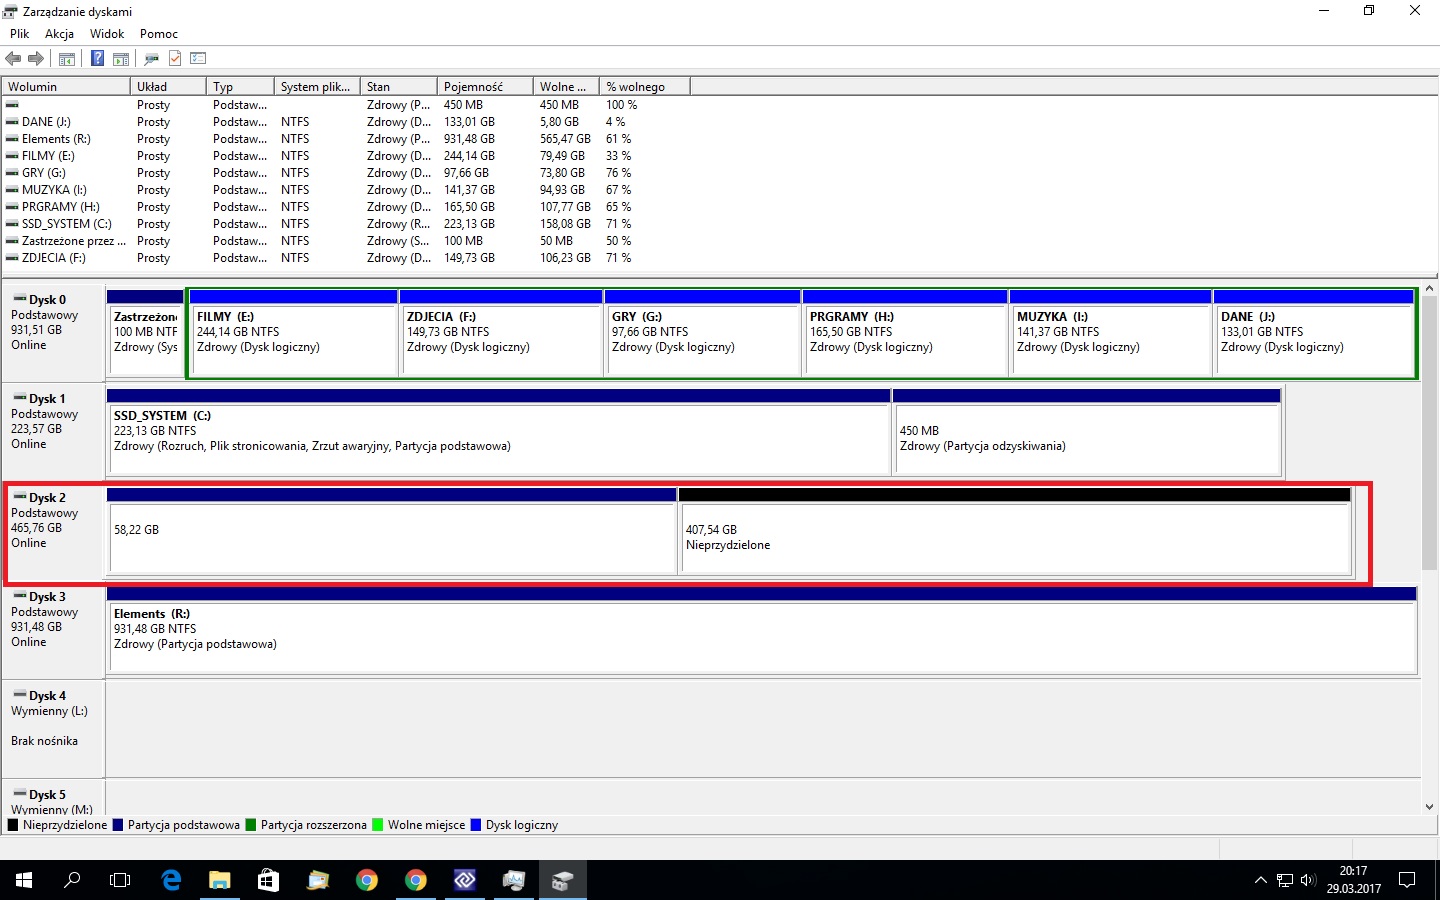The image size is (1440, 900).
Task: Open Help via blue question mark icon
Action: [x=97, y=58]
